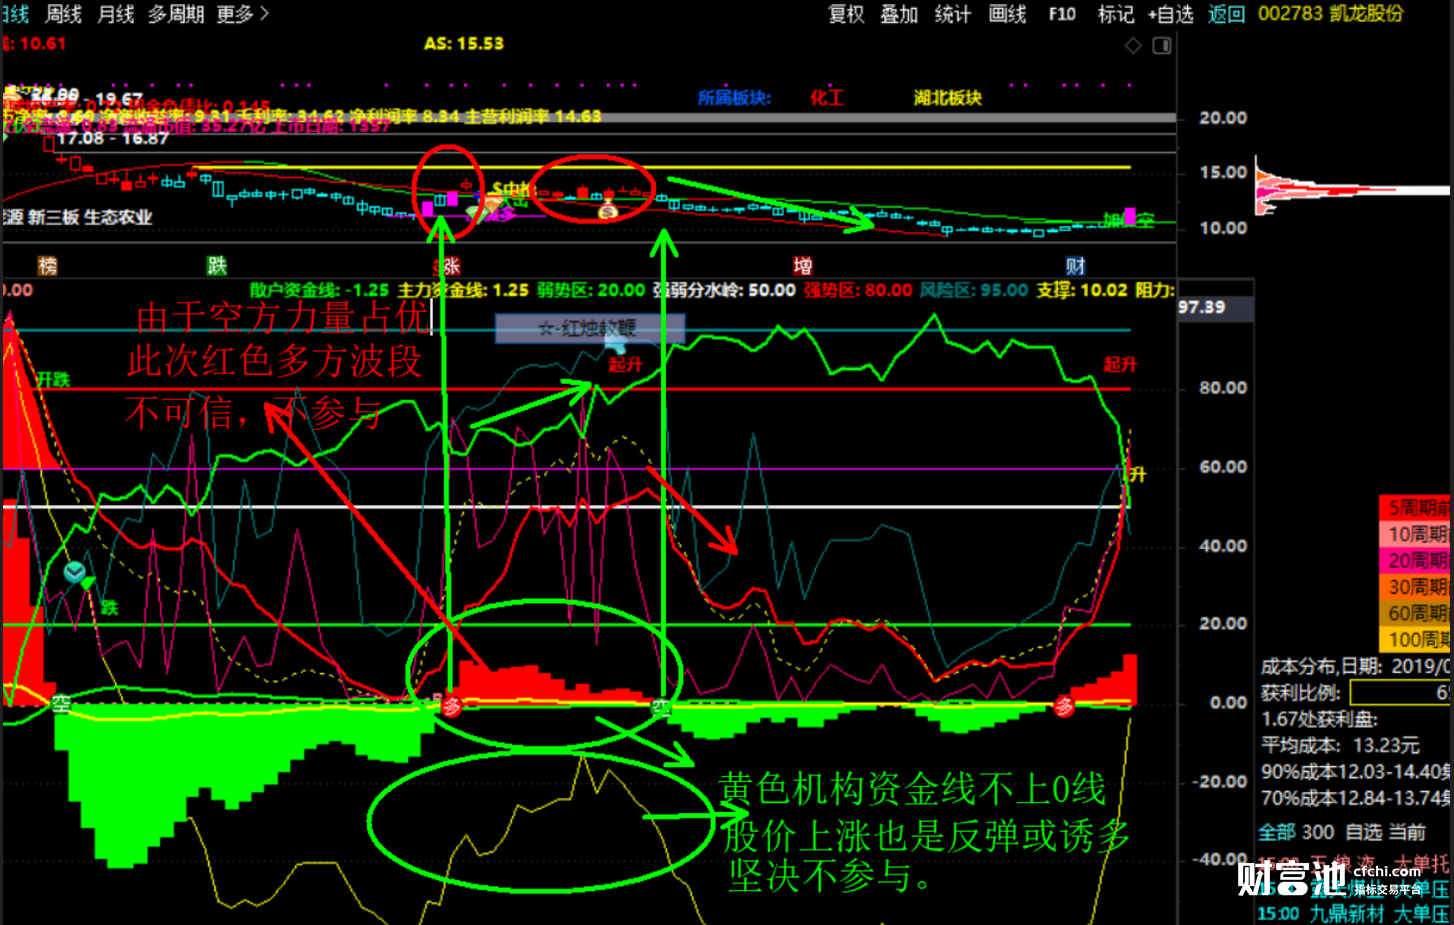Click the diamond icon above the price chart
This screenshot has height=925, width=1454.
pos(1133,45)
